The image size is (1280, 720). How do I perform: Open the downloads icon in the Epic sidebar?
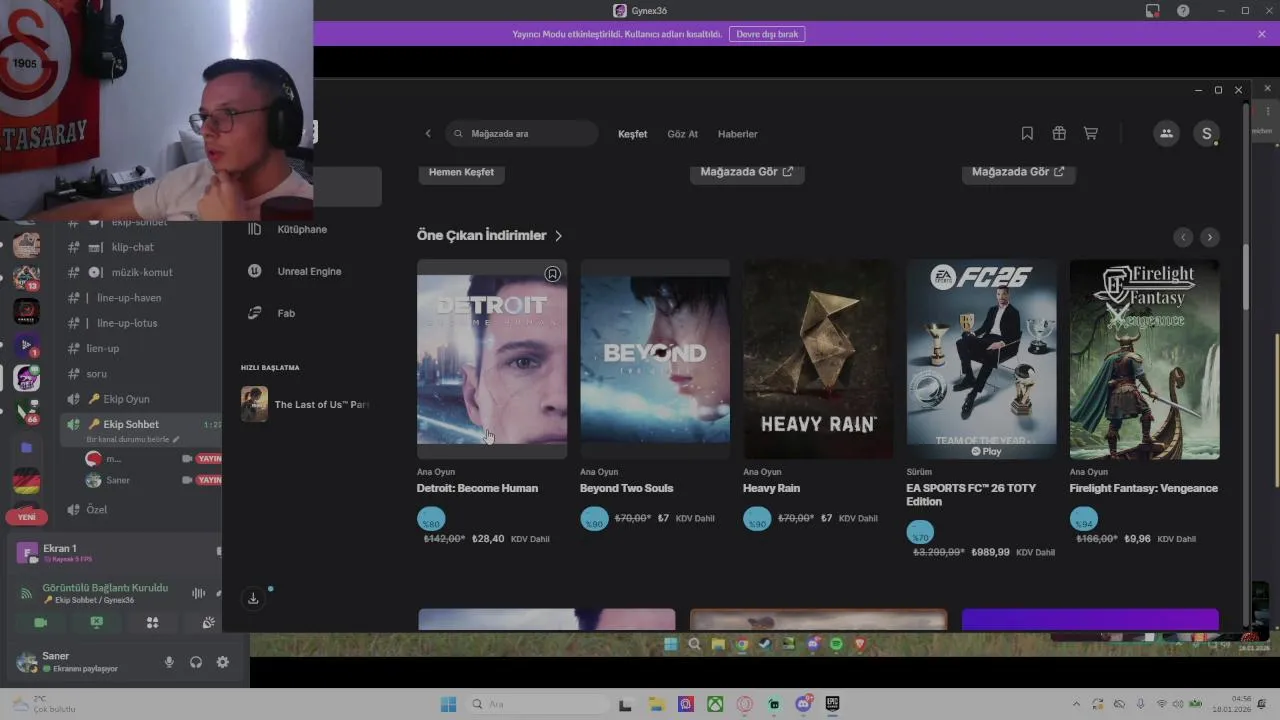coord(253,598)
